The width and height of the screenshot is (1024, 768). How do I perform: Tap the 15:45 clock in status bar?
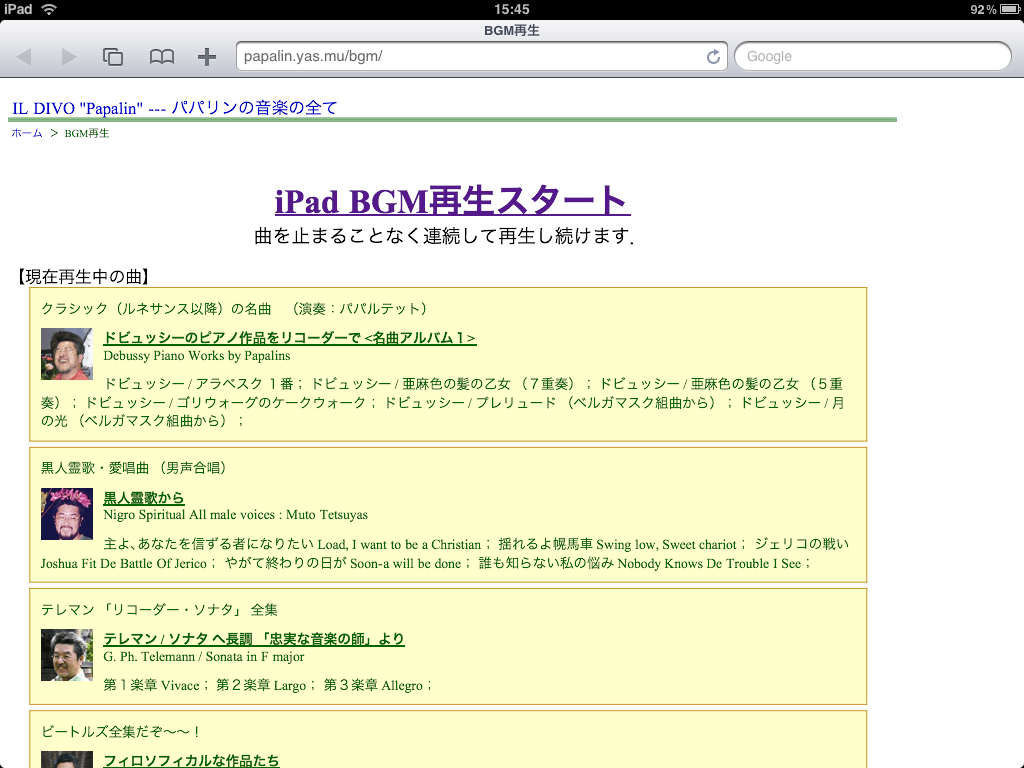[x=511, y=9]
